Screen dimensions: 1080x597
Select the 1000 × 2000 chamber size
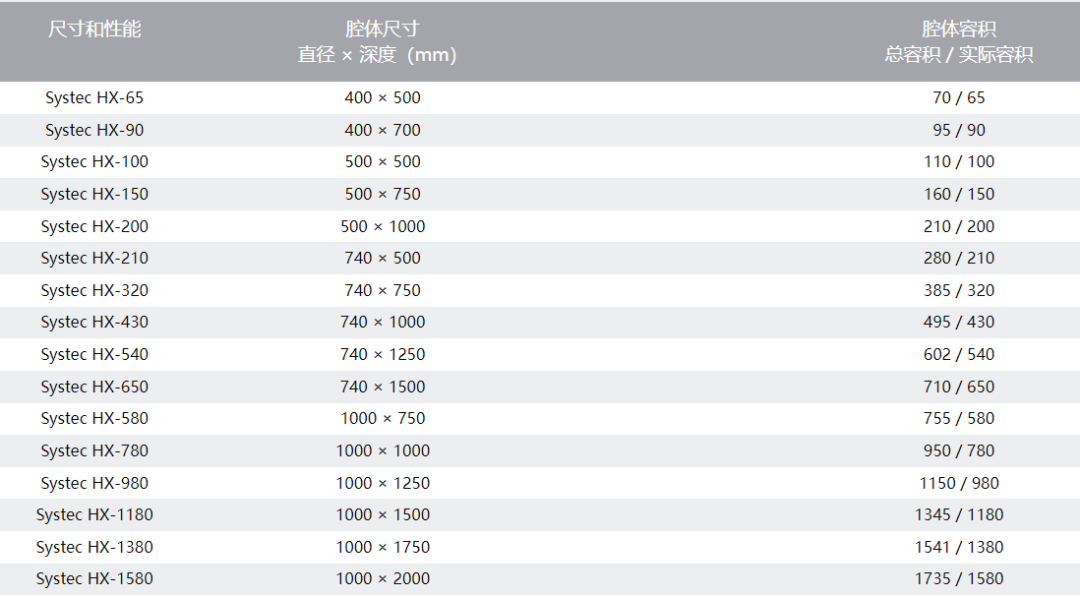coord(382,579)
